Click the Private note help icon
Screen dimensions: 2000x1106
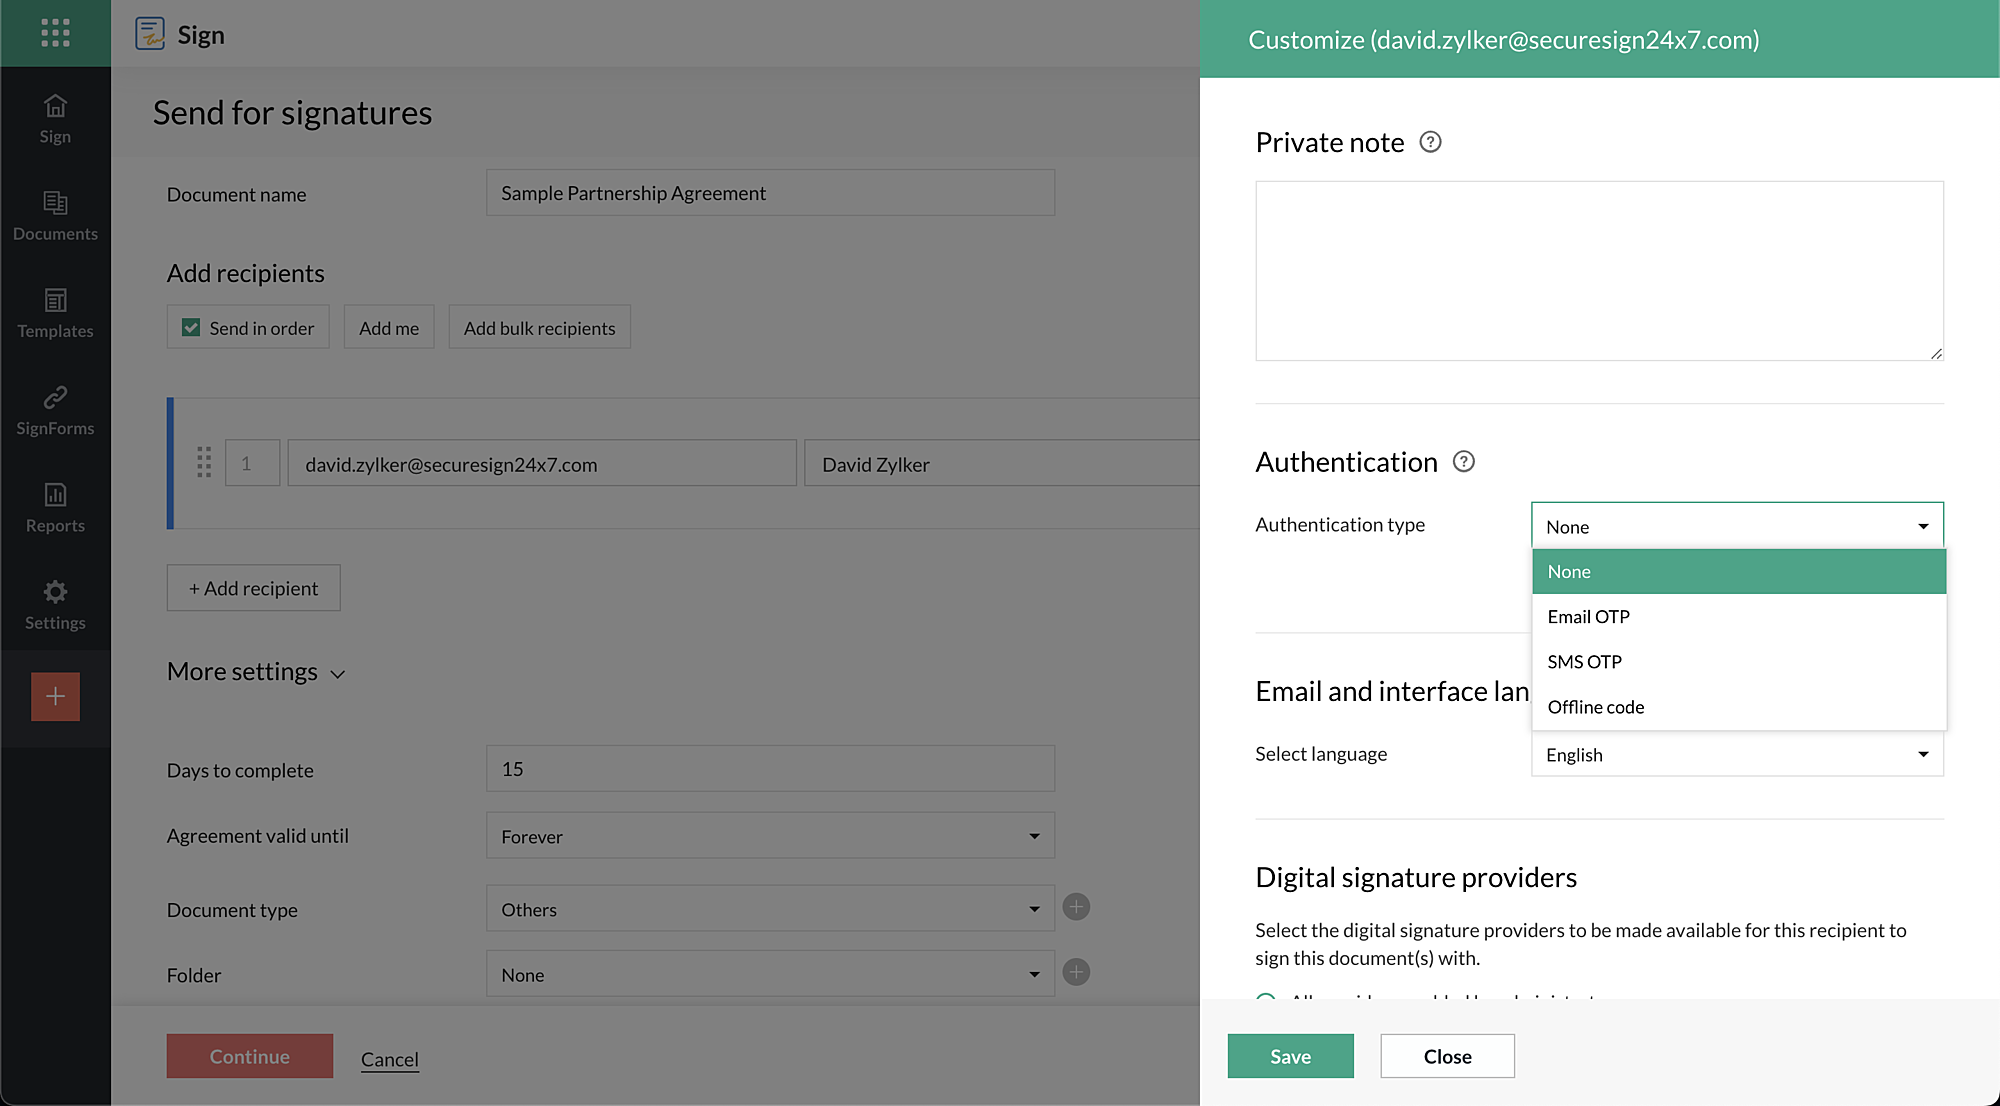1431,142
